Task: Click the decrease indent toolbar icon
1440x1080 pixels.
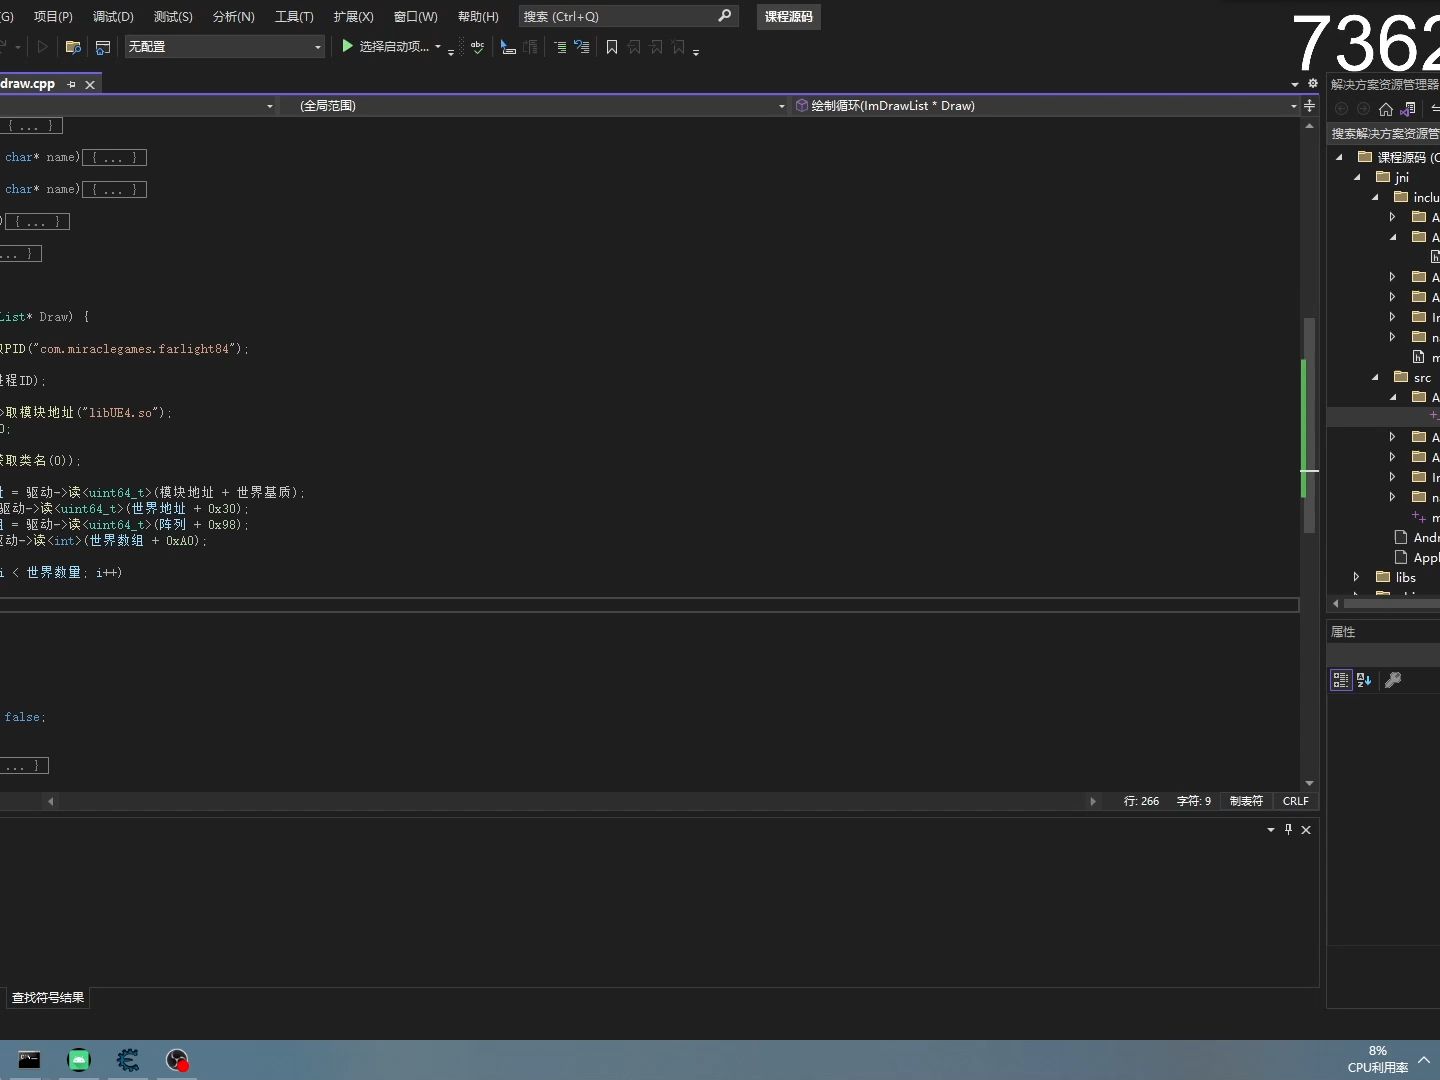Action: point(582,47)
